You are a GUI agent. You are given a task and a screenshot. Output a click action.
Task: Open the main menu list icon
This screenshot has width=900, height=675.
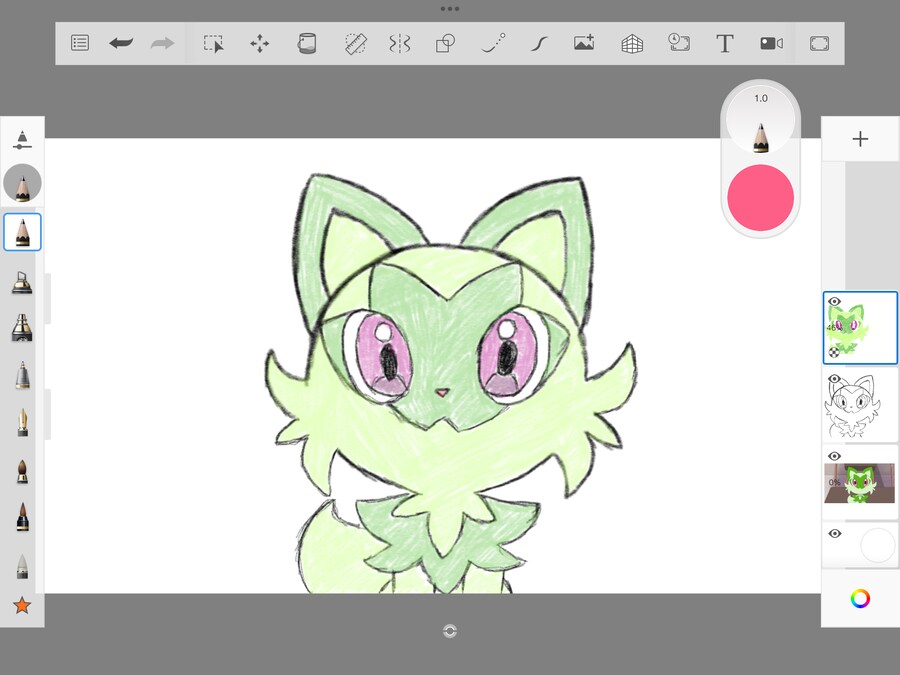(x=80, y=43)
